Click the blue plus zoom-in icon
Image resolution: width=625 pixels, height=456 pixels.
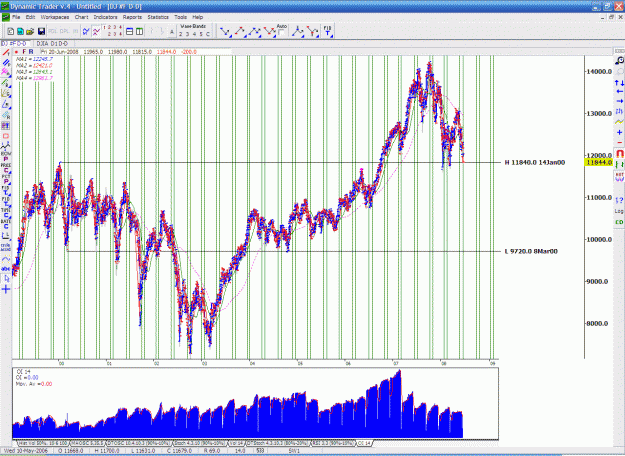(619, 132)
